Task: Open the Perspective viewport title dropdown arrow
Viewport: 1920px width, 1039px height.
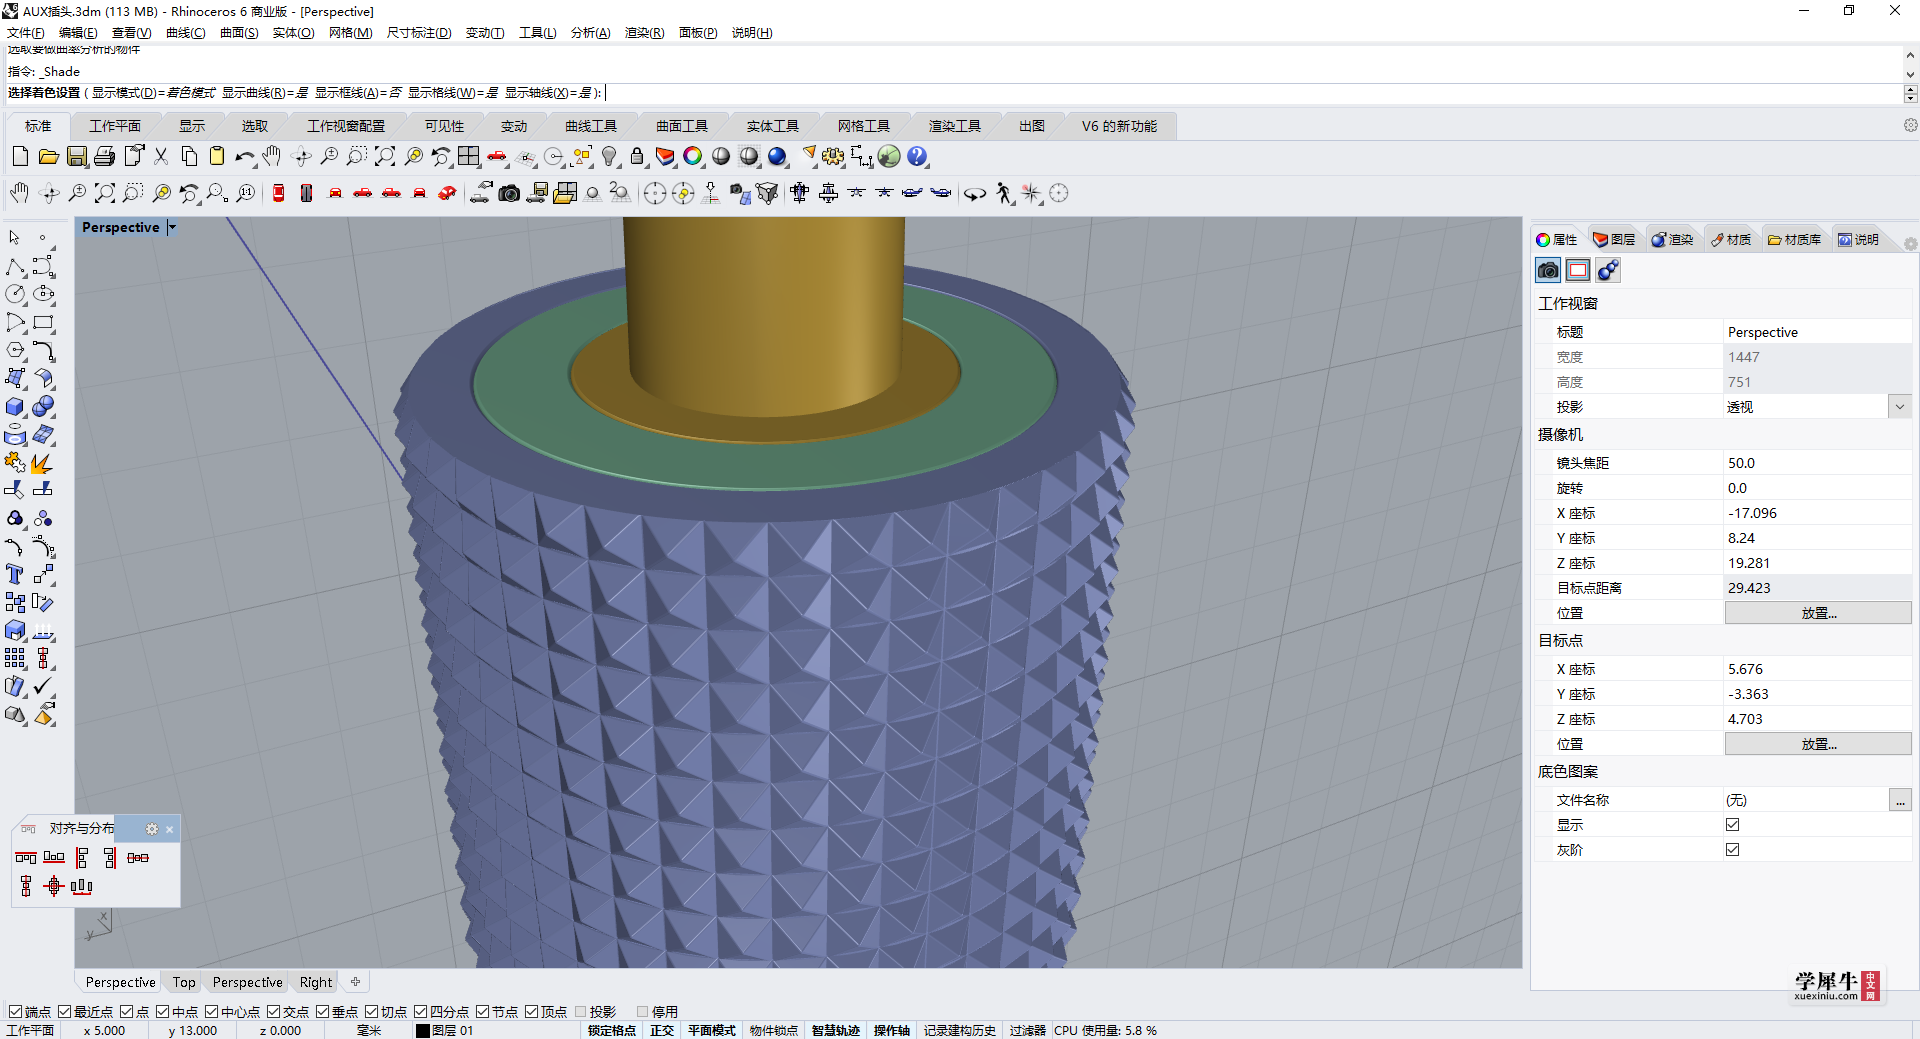Action: click(x=172, y=228)
